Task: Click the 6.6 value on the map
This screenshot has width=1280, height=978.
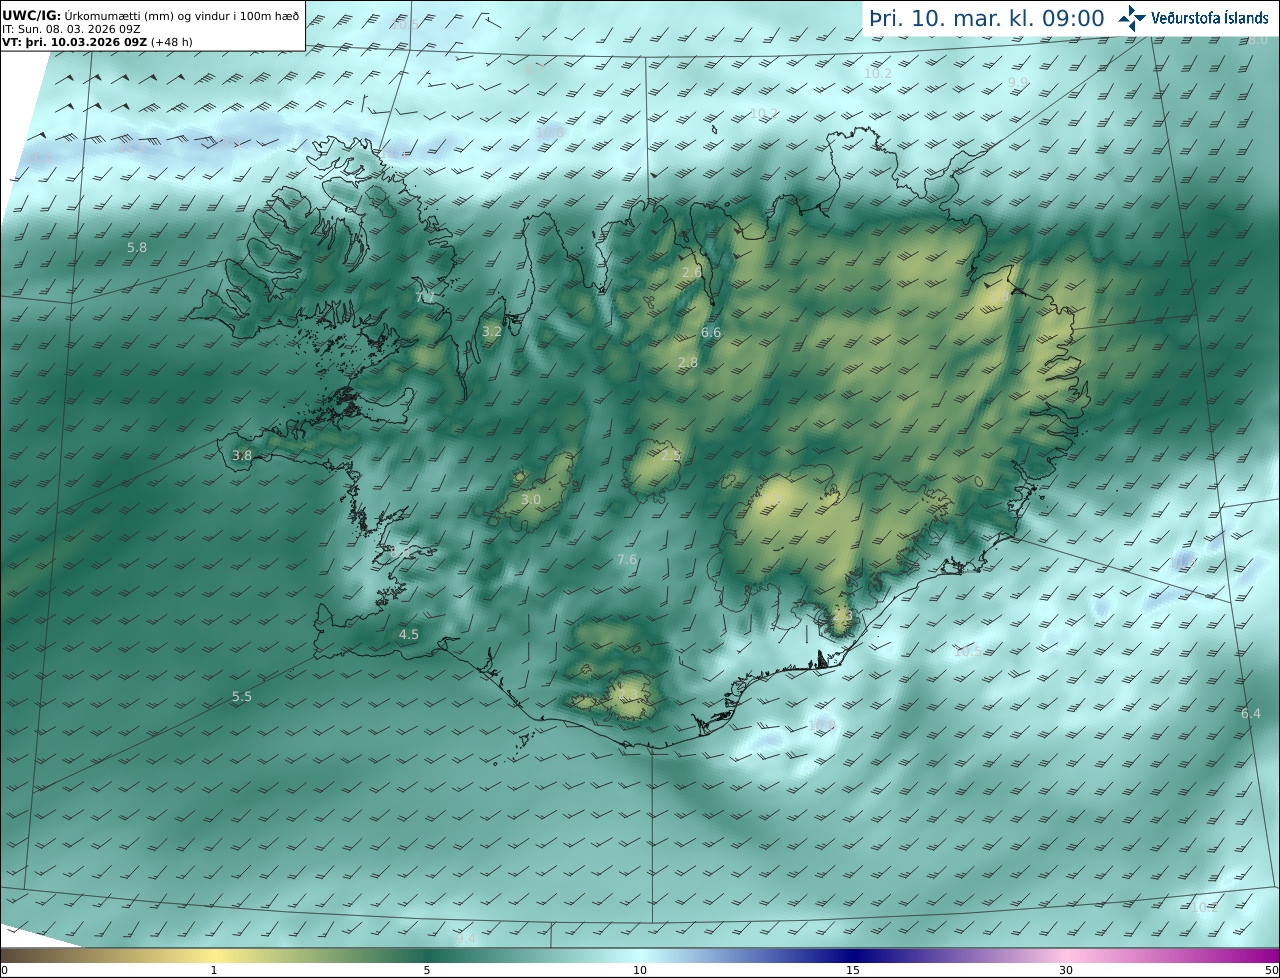Action: pos(711,332)
